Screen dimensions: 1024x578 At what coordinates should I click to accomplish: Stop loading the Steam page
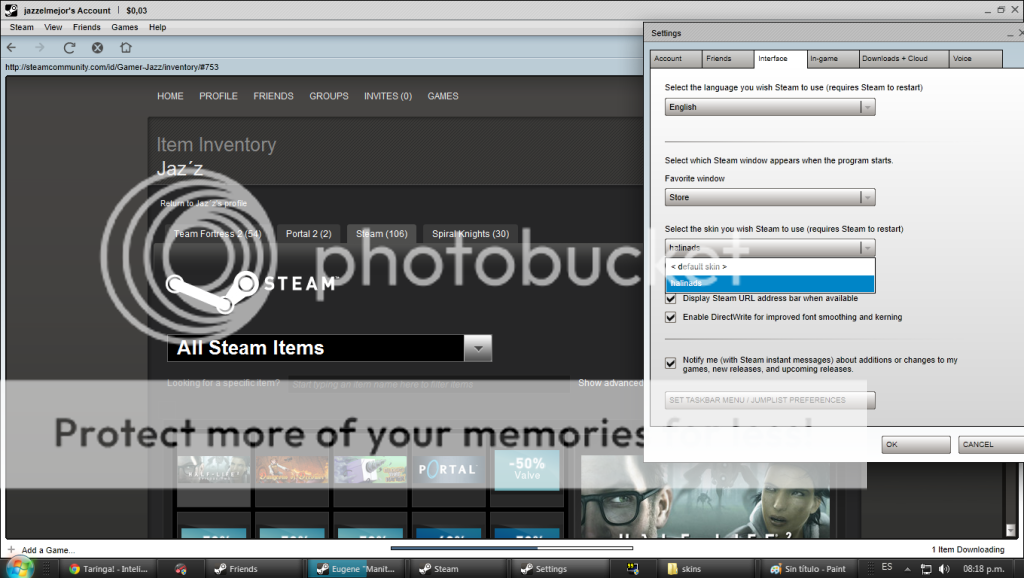pos(97,47)
